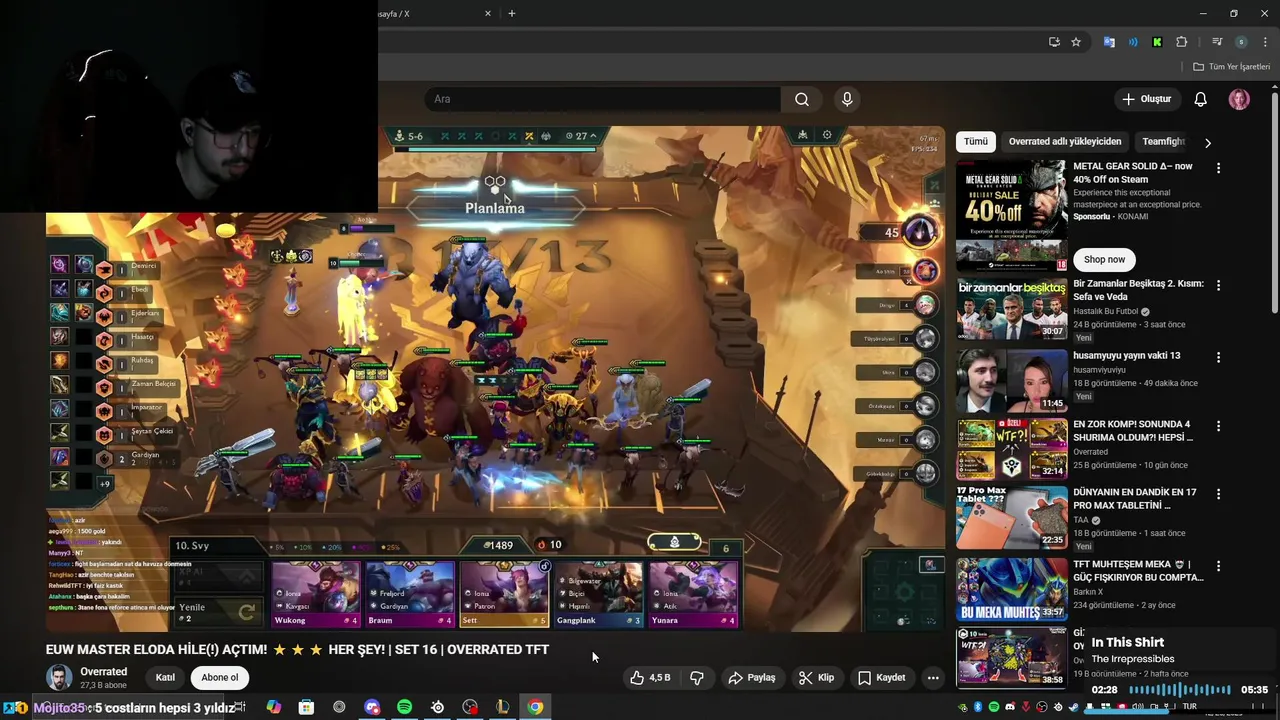Open YouTube account avatar menu
1280x720 pixels.
(1239, 99)
